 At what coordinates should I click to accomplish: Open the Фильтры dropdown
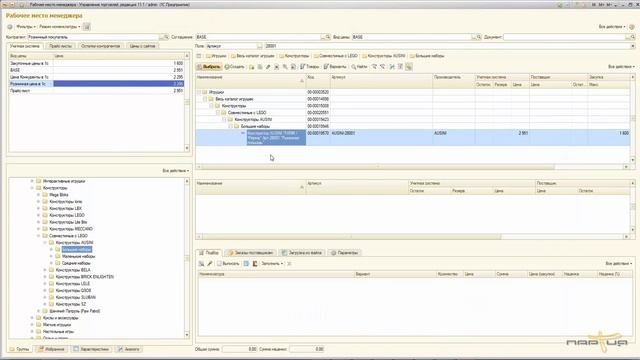[x=26, y=27]
